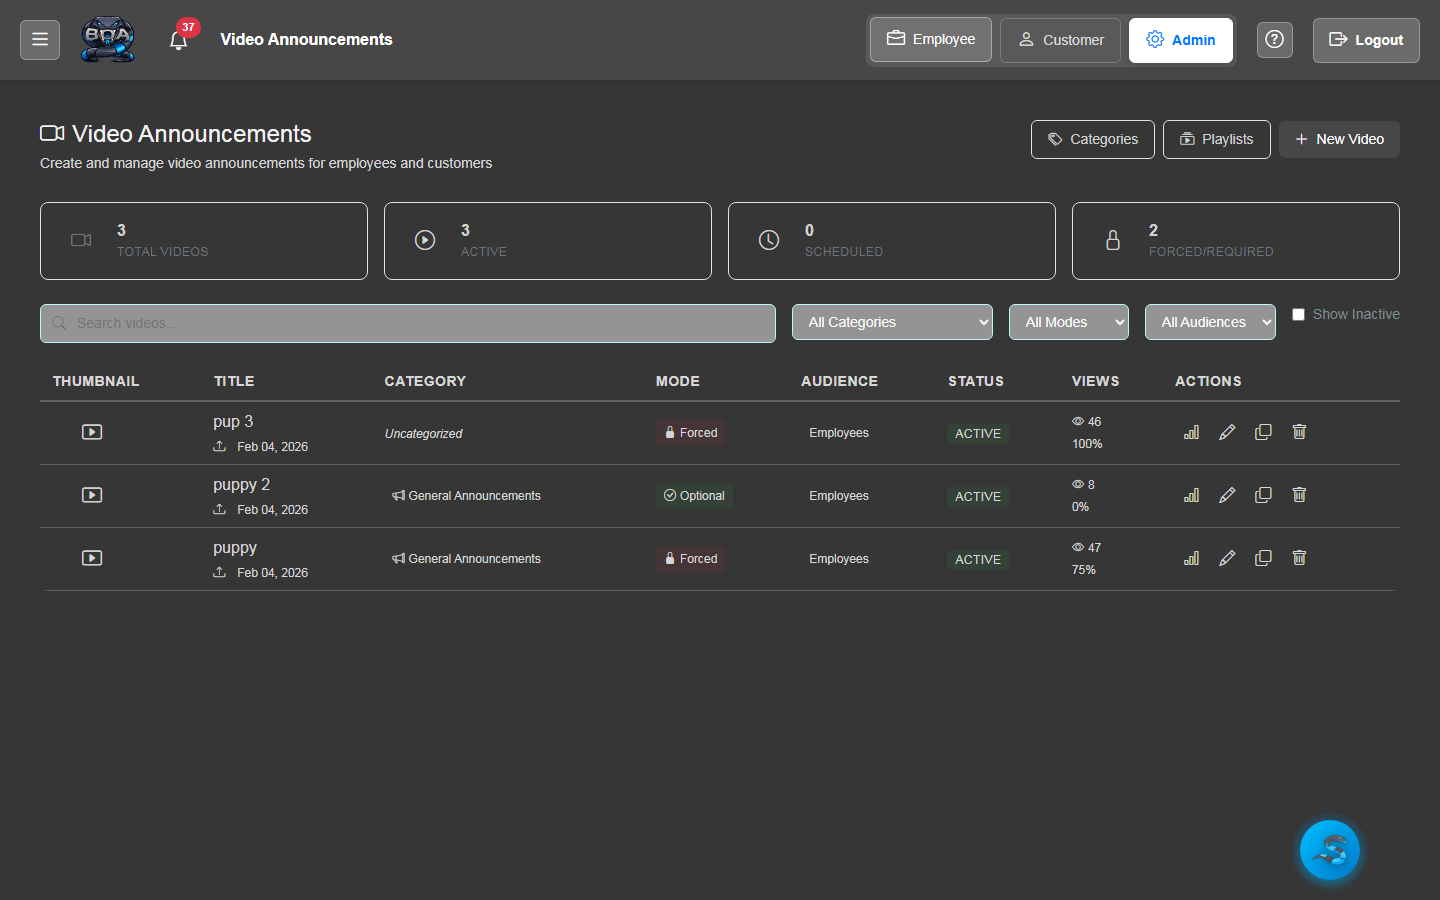The height and width of the screenshot is (900, 1440).
Task: Play the puppy video thumbnail
Action: click(x=91, y=557)
